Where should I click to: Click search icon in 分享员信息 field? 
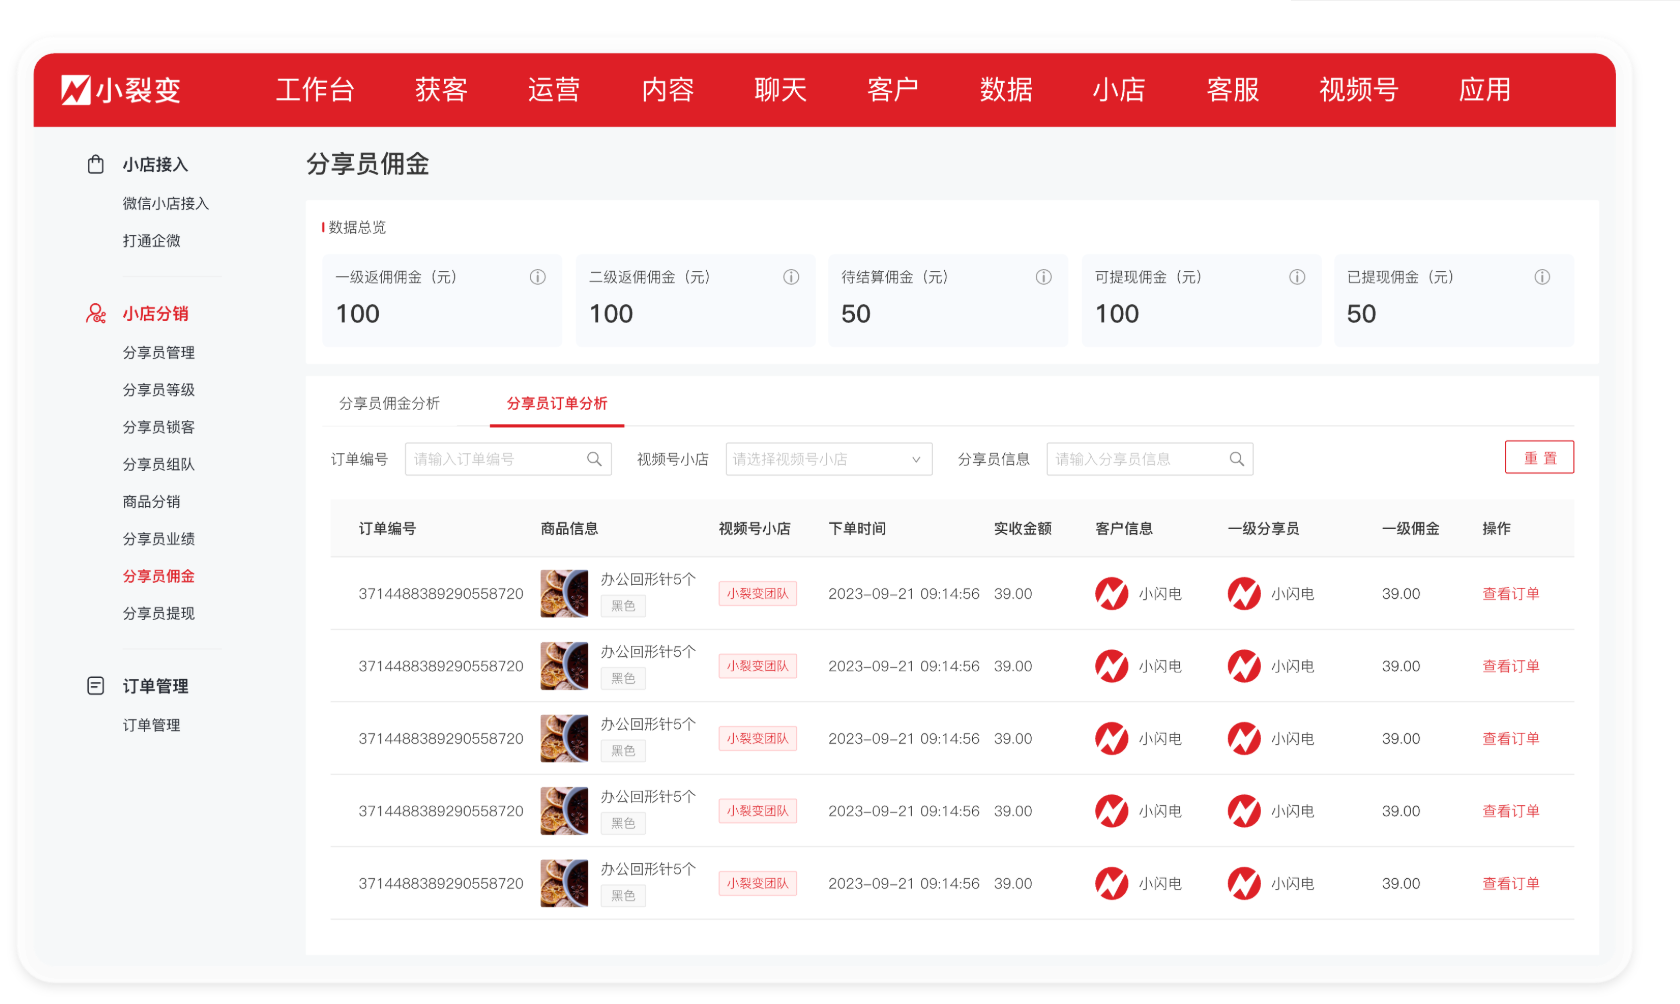tap(1237, 459)
